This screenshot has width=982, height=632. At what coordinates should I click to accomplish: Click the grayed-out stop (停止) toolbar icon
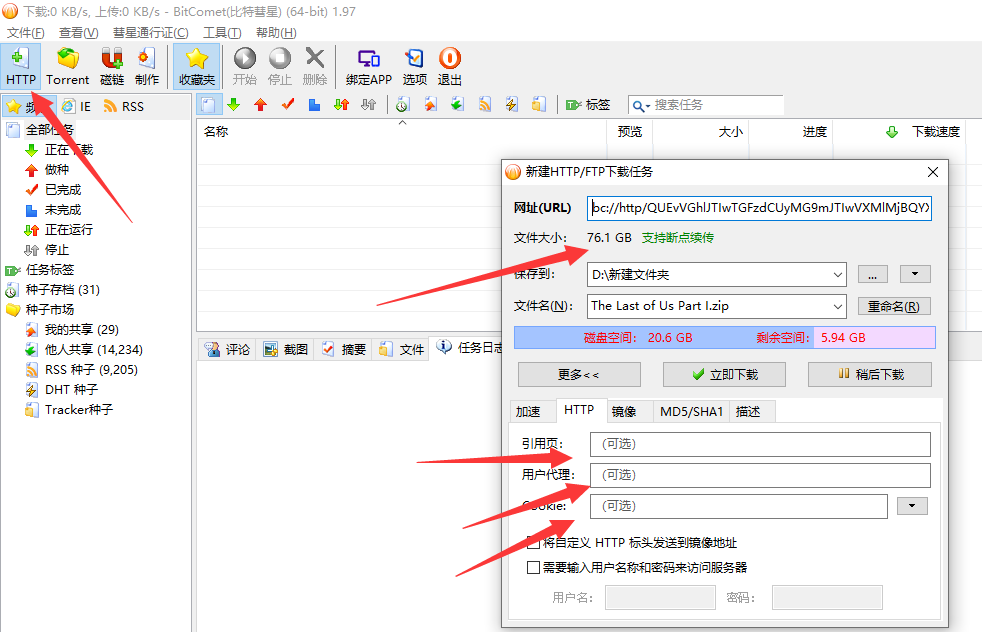[280, 66]
